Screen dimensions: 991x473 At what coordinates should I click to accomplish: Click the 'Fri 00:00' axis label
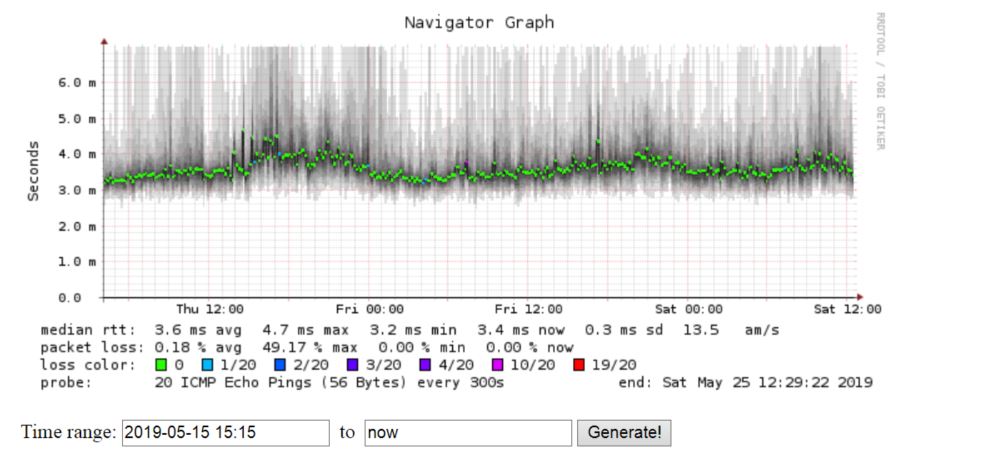click(370, 309)
